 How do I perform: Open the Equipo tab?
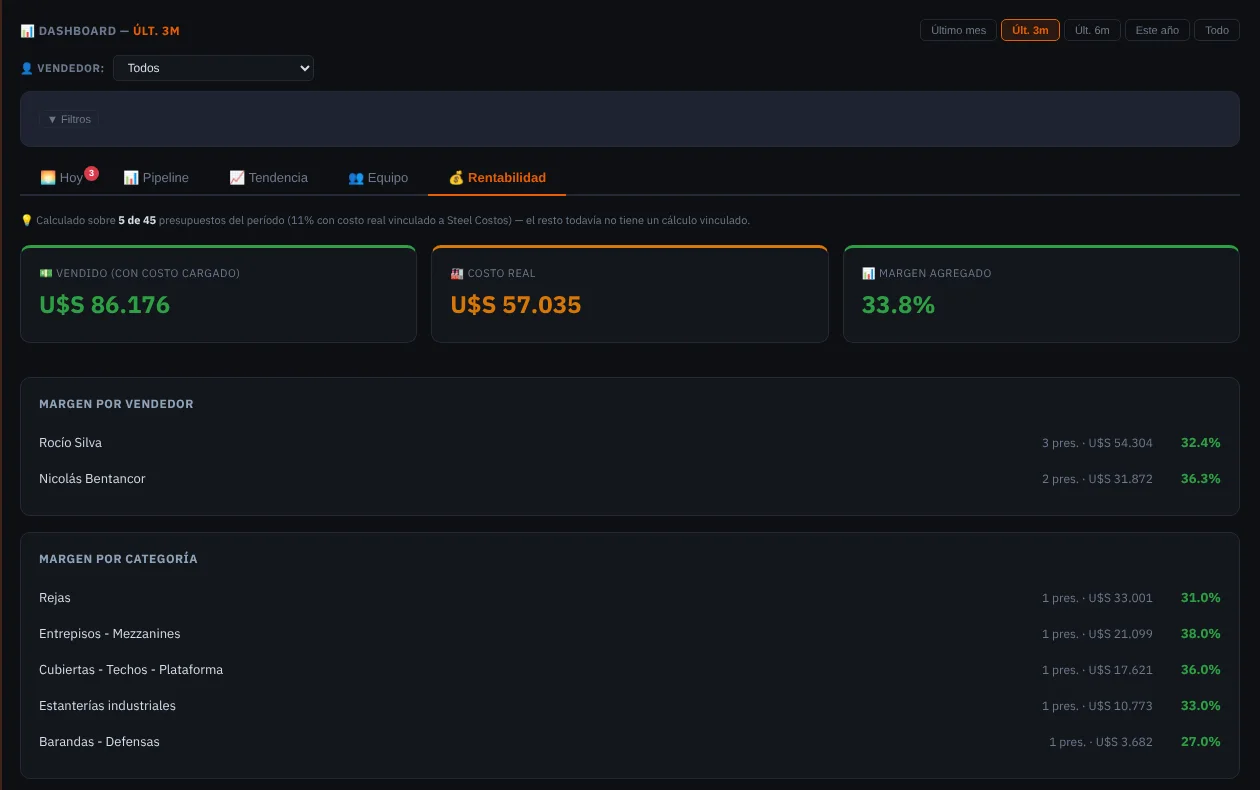tap(378, 177)
